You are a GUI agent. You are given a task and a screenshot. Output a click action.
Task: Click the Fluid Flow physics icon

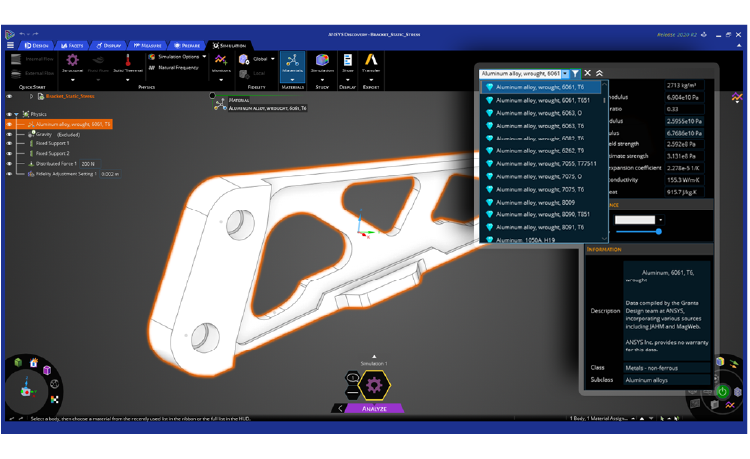tap(99, 60)
